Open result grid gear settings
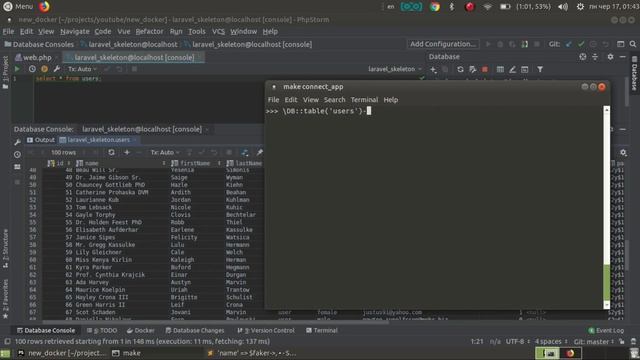The width and height of the screenshot is (640, 360). tap(623, 152)
